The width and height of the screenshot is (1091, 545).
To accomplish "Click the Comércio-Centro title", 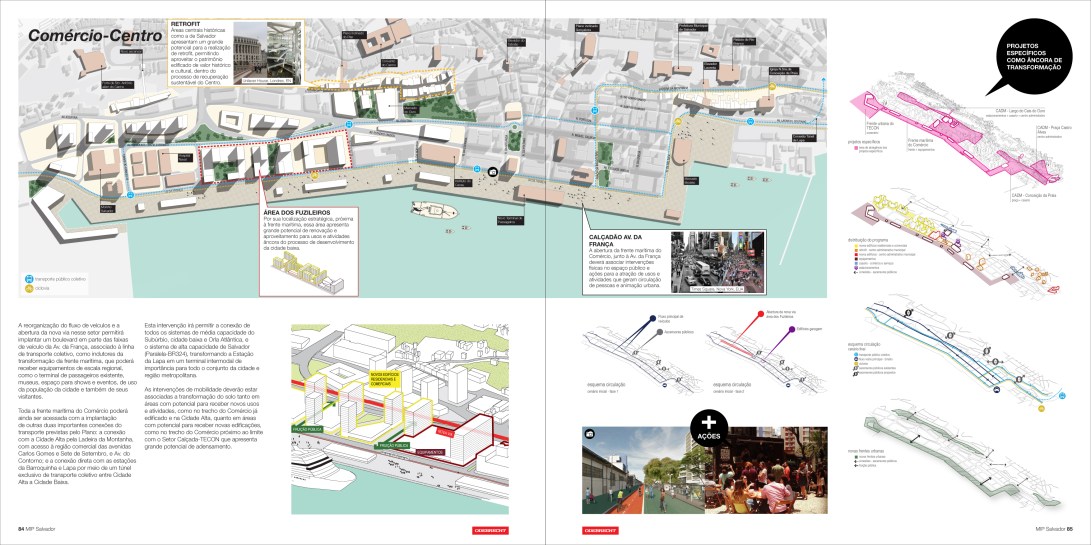I will click(80, 37).
